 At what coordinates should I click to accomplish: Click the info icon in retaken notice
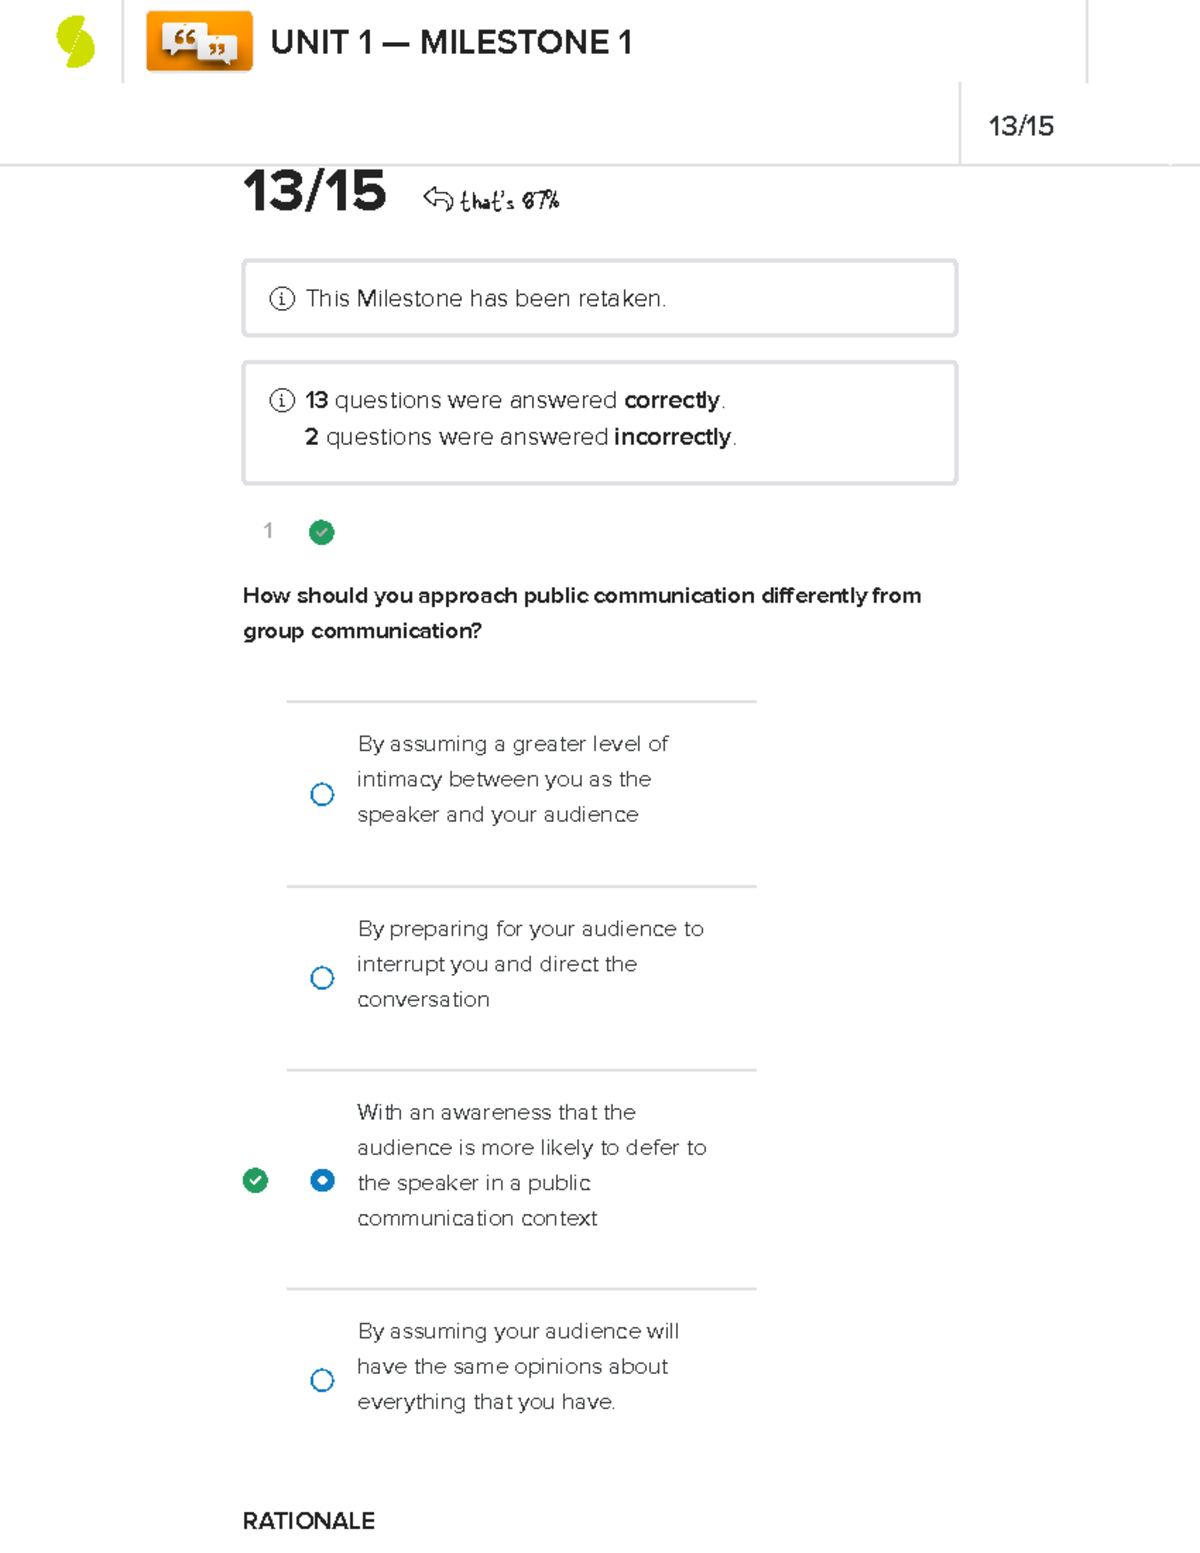[x=282, y=299]
